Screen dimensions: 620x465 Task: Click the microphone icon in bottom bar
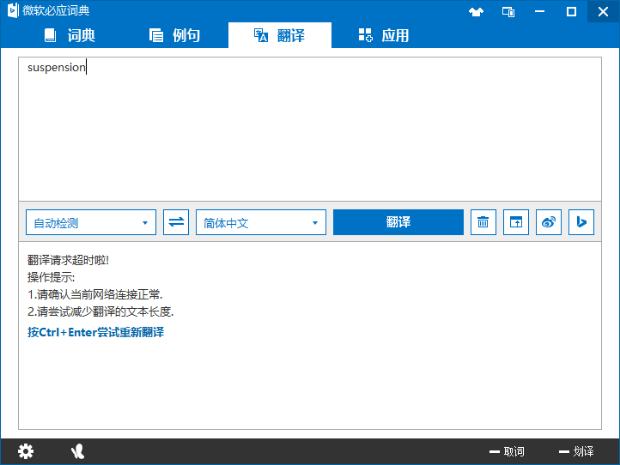(78, 451)
